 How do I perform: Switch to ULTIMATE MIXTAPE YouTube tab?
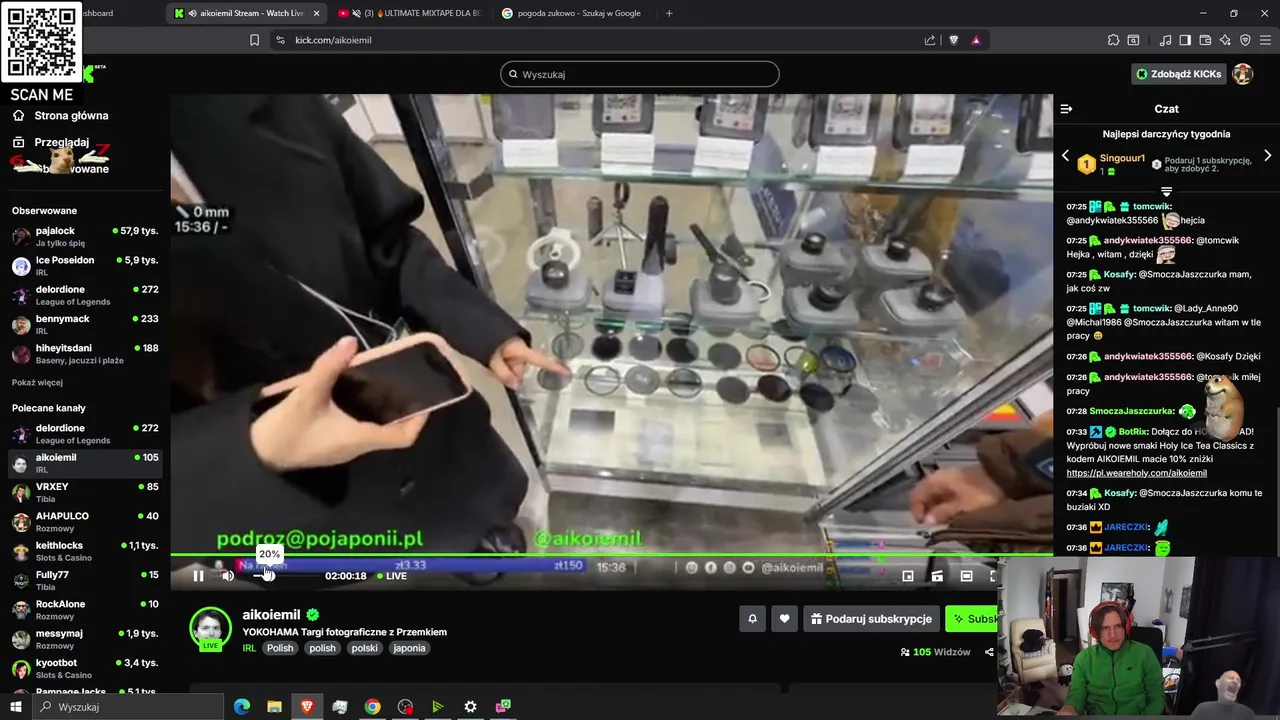tap(408, 13)
